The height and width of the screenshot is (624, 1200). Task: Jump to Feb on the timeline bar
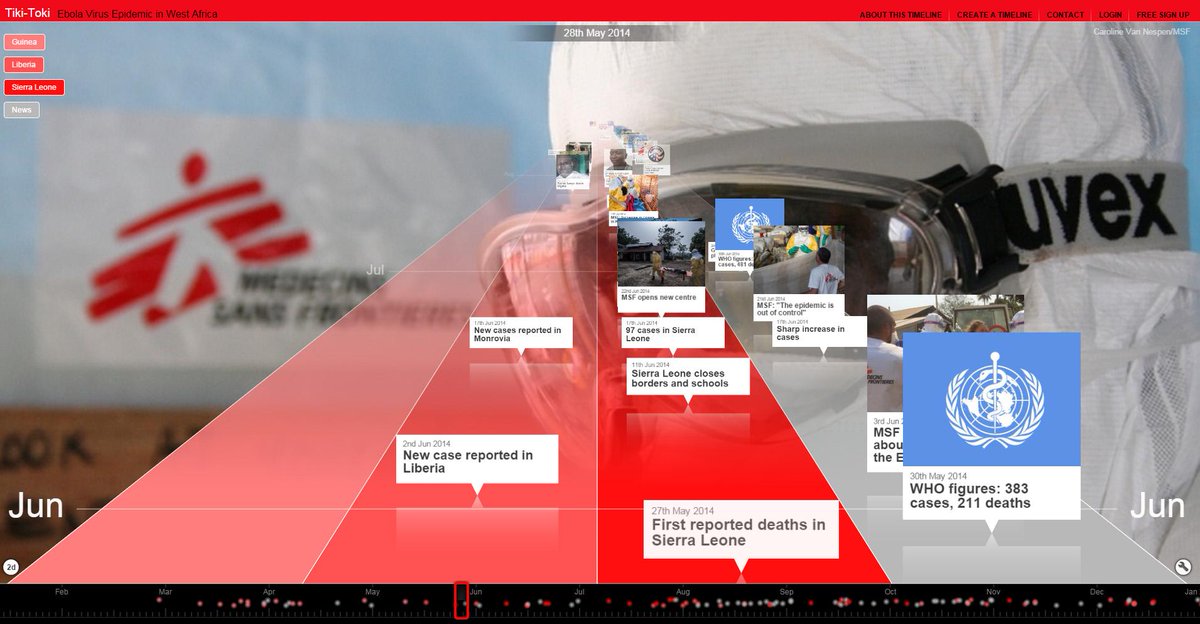click(61, 592)
